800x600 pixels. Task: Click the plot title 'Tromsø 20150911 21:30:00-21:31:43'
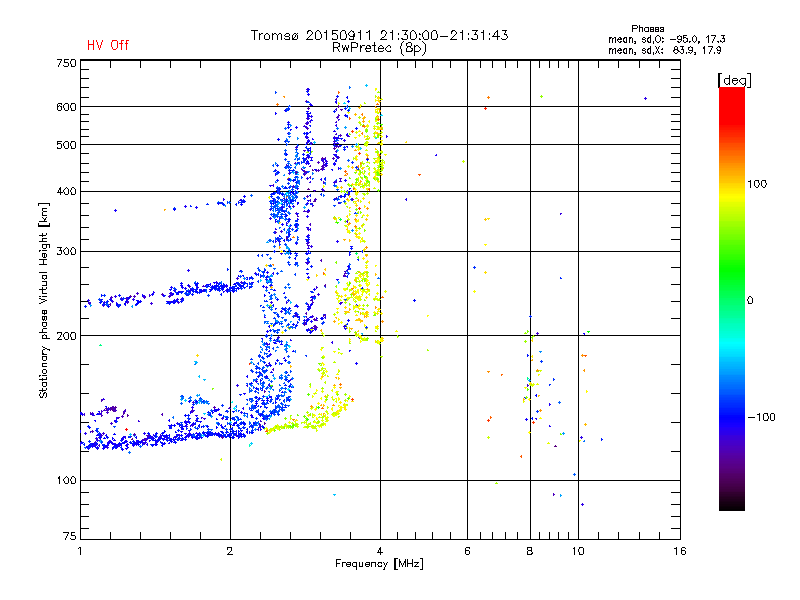379,35
